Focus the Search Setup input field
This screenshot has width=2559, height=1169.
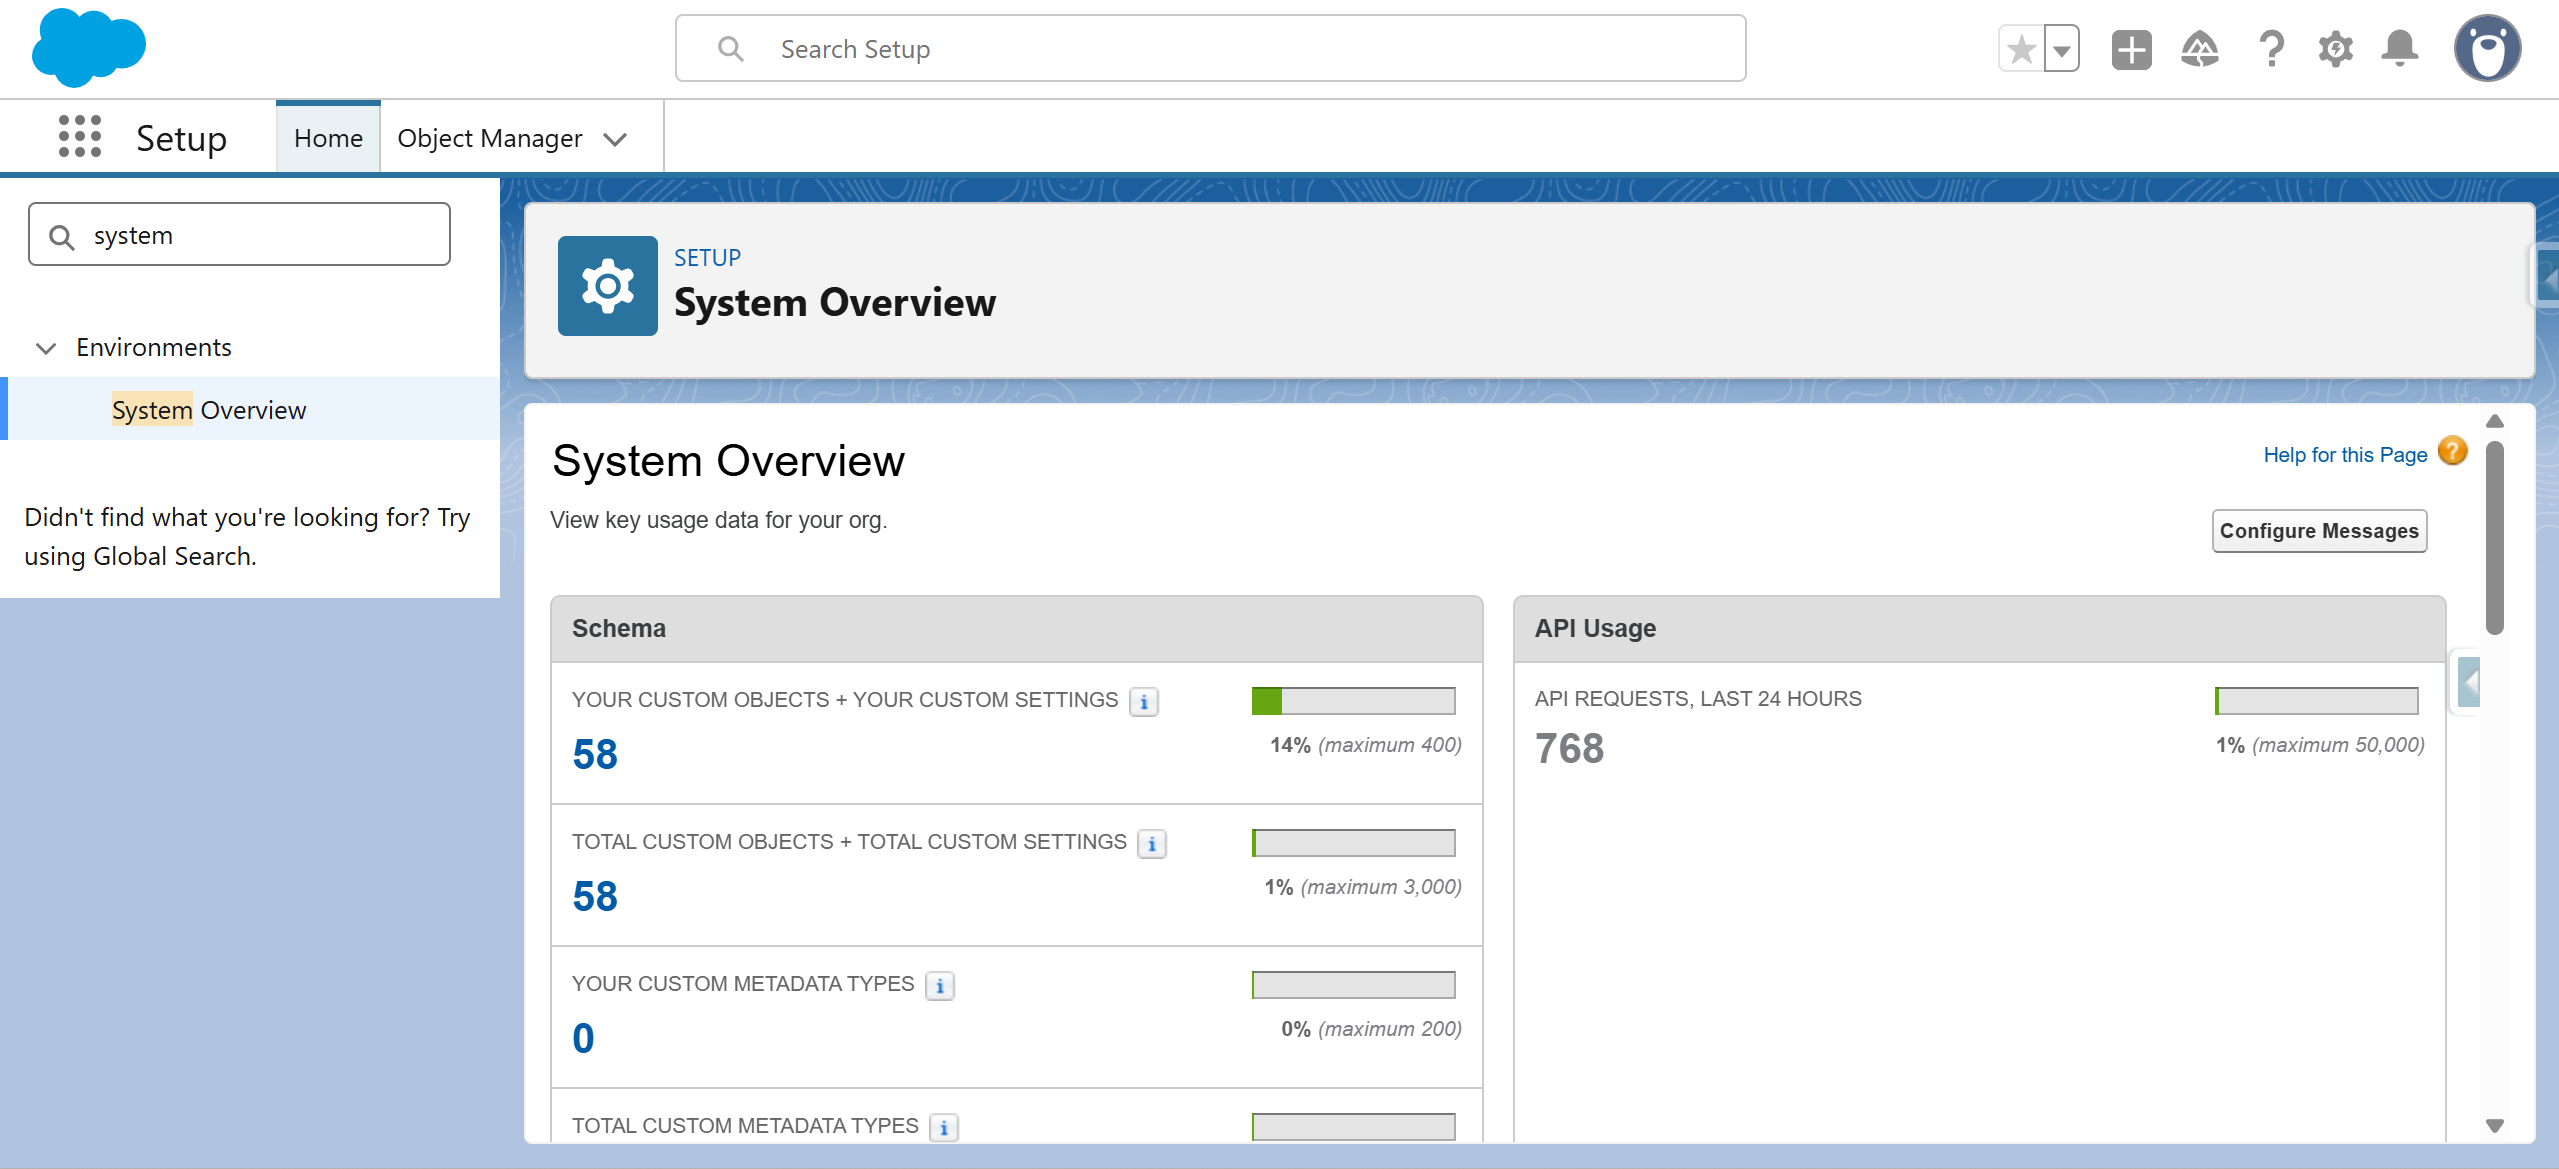[1210, 49]
